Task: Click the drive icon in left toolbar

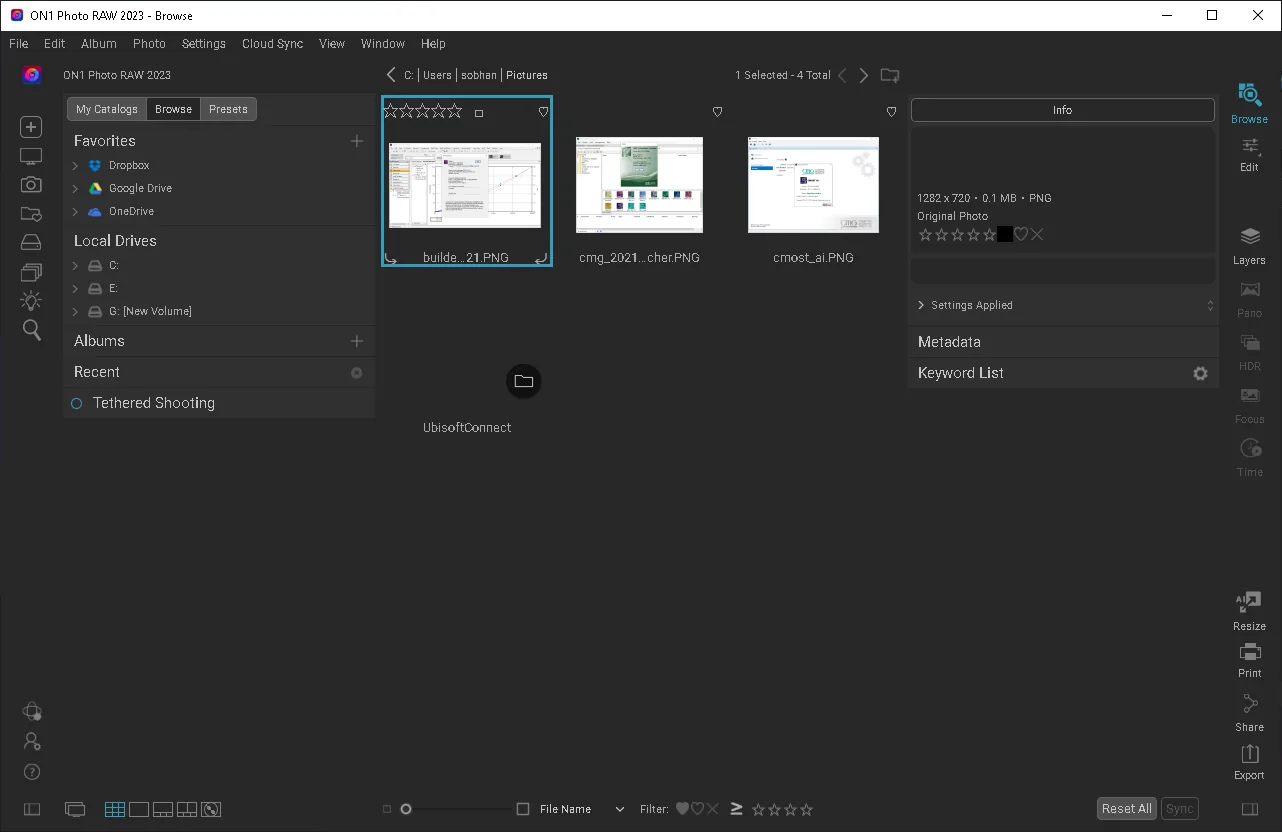Action: (x=31, y=243)
